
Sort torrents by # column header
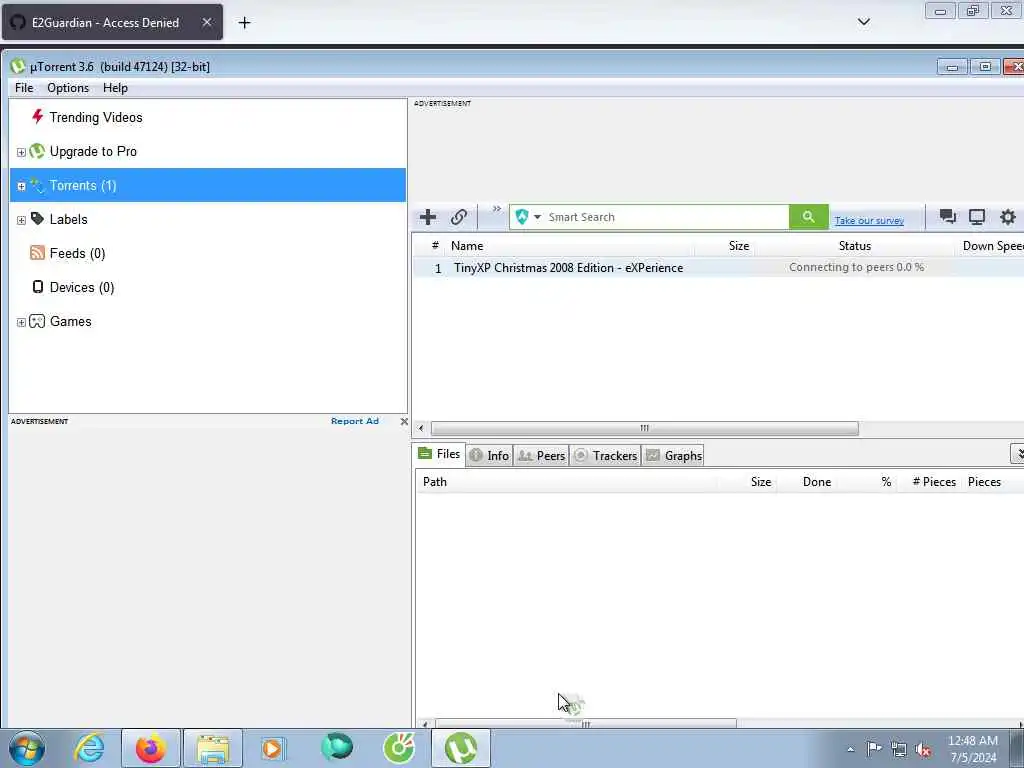point(435,246)
